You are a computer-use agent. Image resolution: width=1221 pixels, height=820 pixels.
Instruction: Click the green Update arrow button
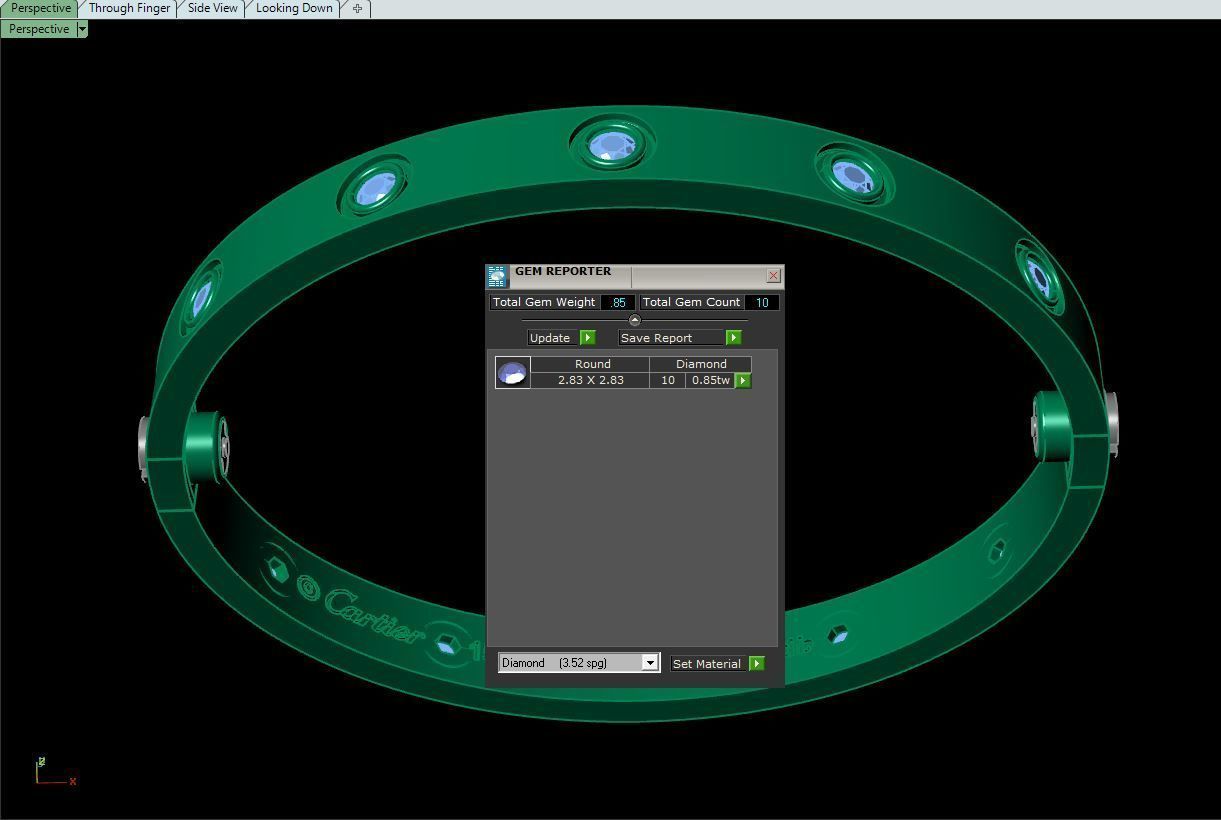[x=588, y=338]
